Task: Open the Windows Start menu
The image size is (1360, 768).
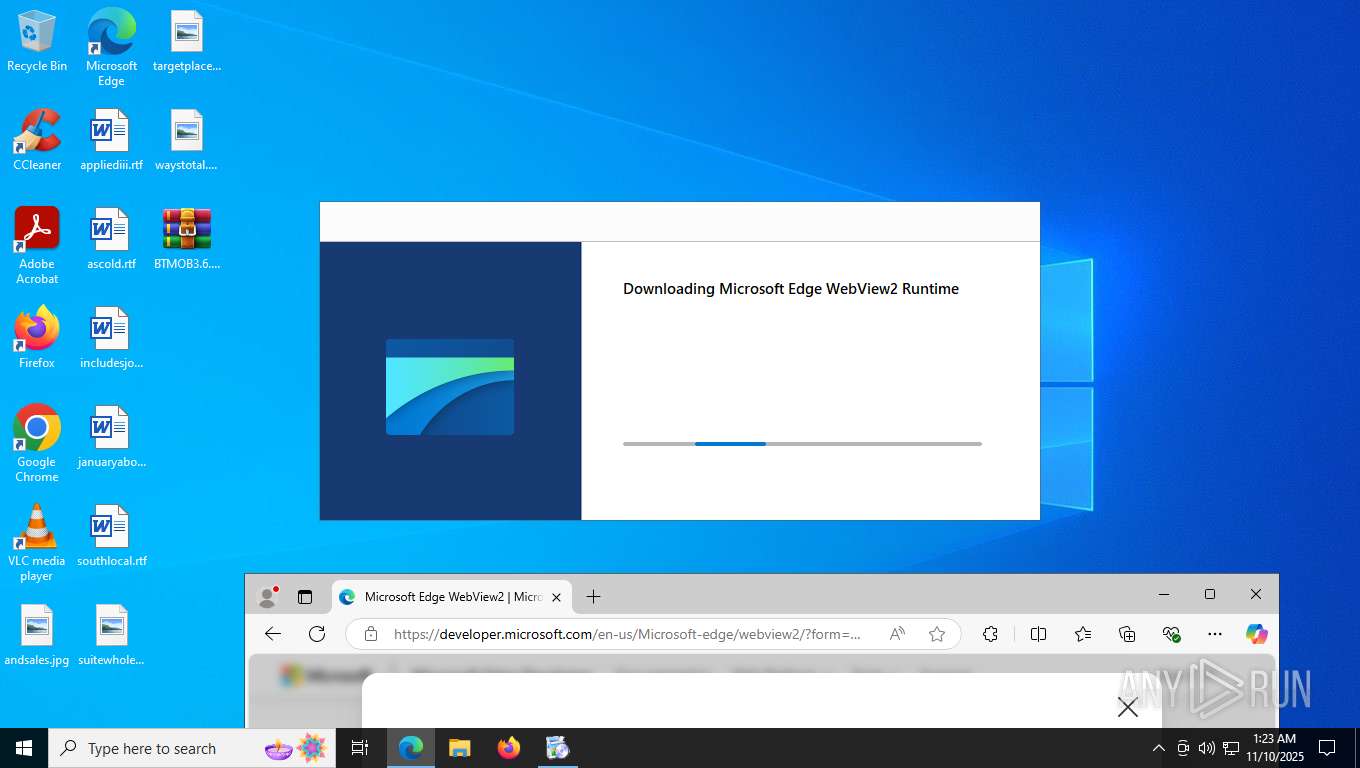Action: [x=24, y=748]
